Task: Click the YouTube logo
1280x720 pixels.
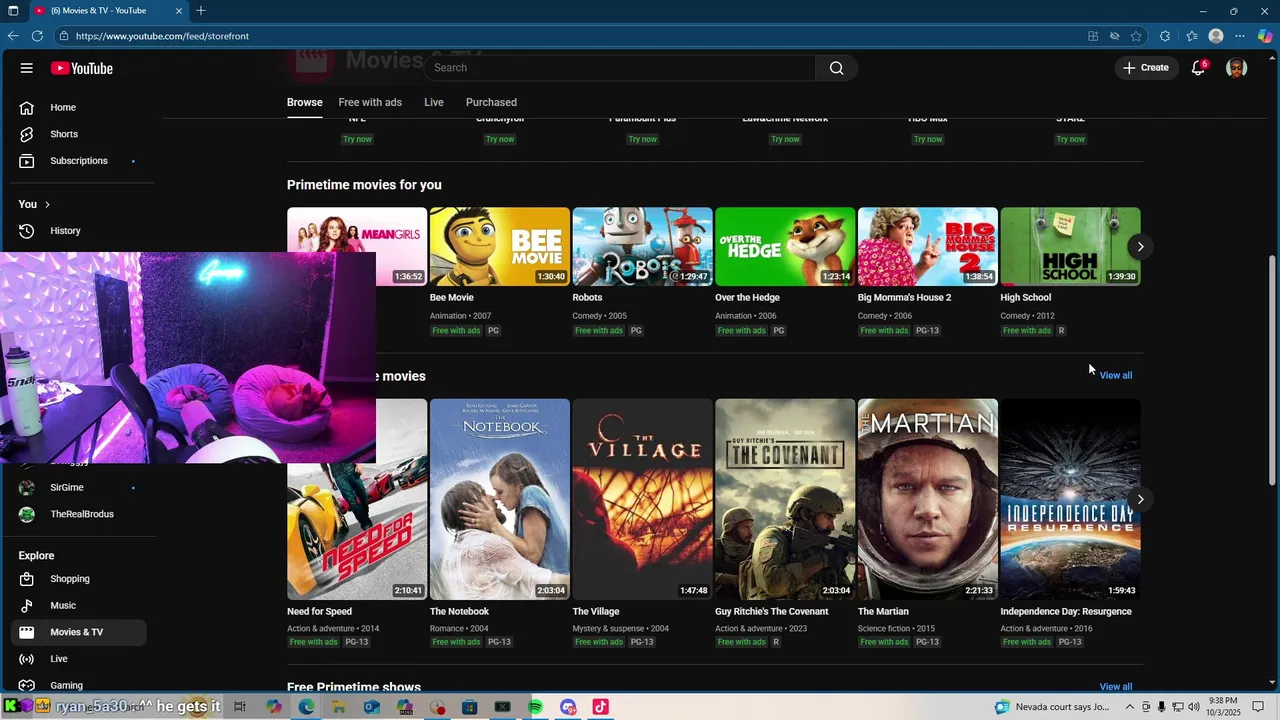Action: point(82,68)
